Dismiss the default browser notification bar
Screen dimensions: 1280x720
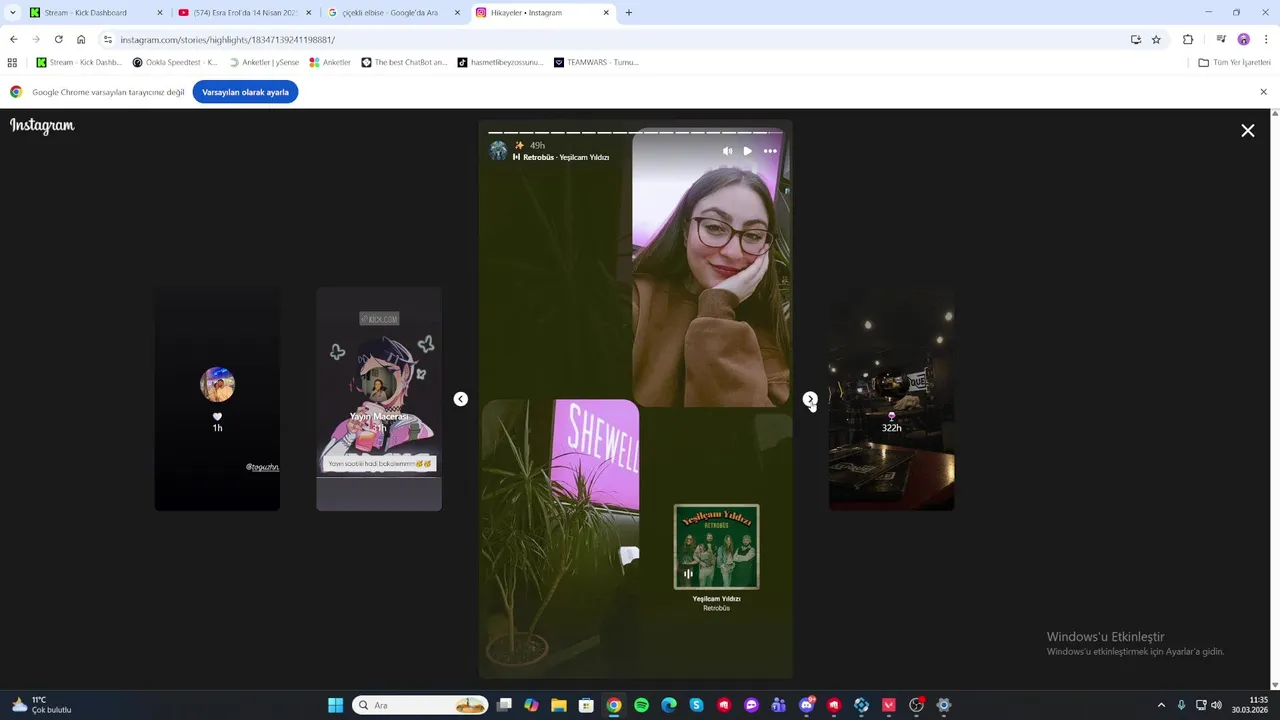click(x=1263, y=92)
